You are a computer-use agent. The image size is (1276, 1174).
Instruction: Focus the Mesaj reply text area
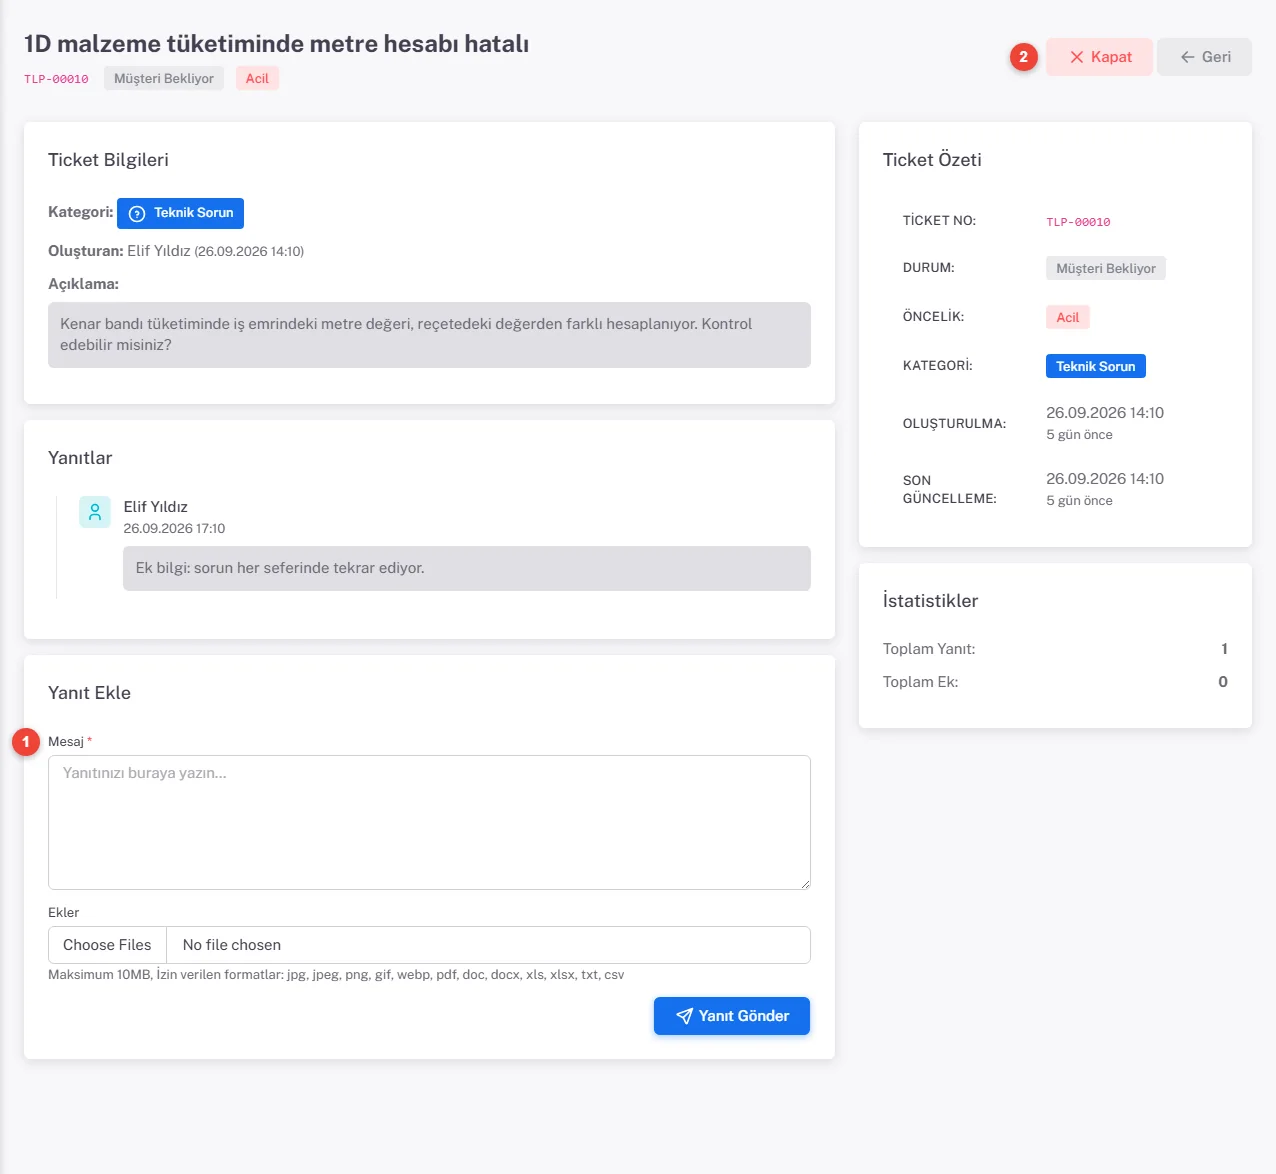pyautogui.click(x=429, y=822)
